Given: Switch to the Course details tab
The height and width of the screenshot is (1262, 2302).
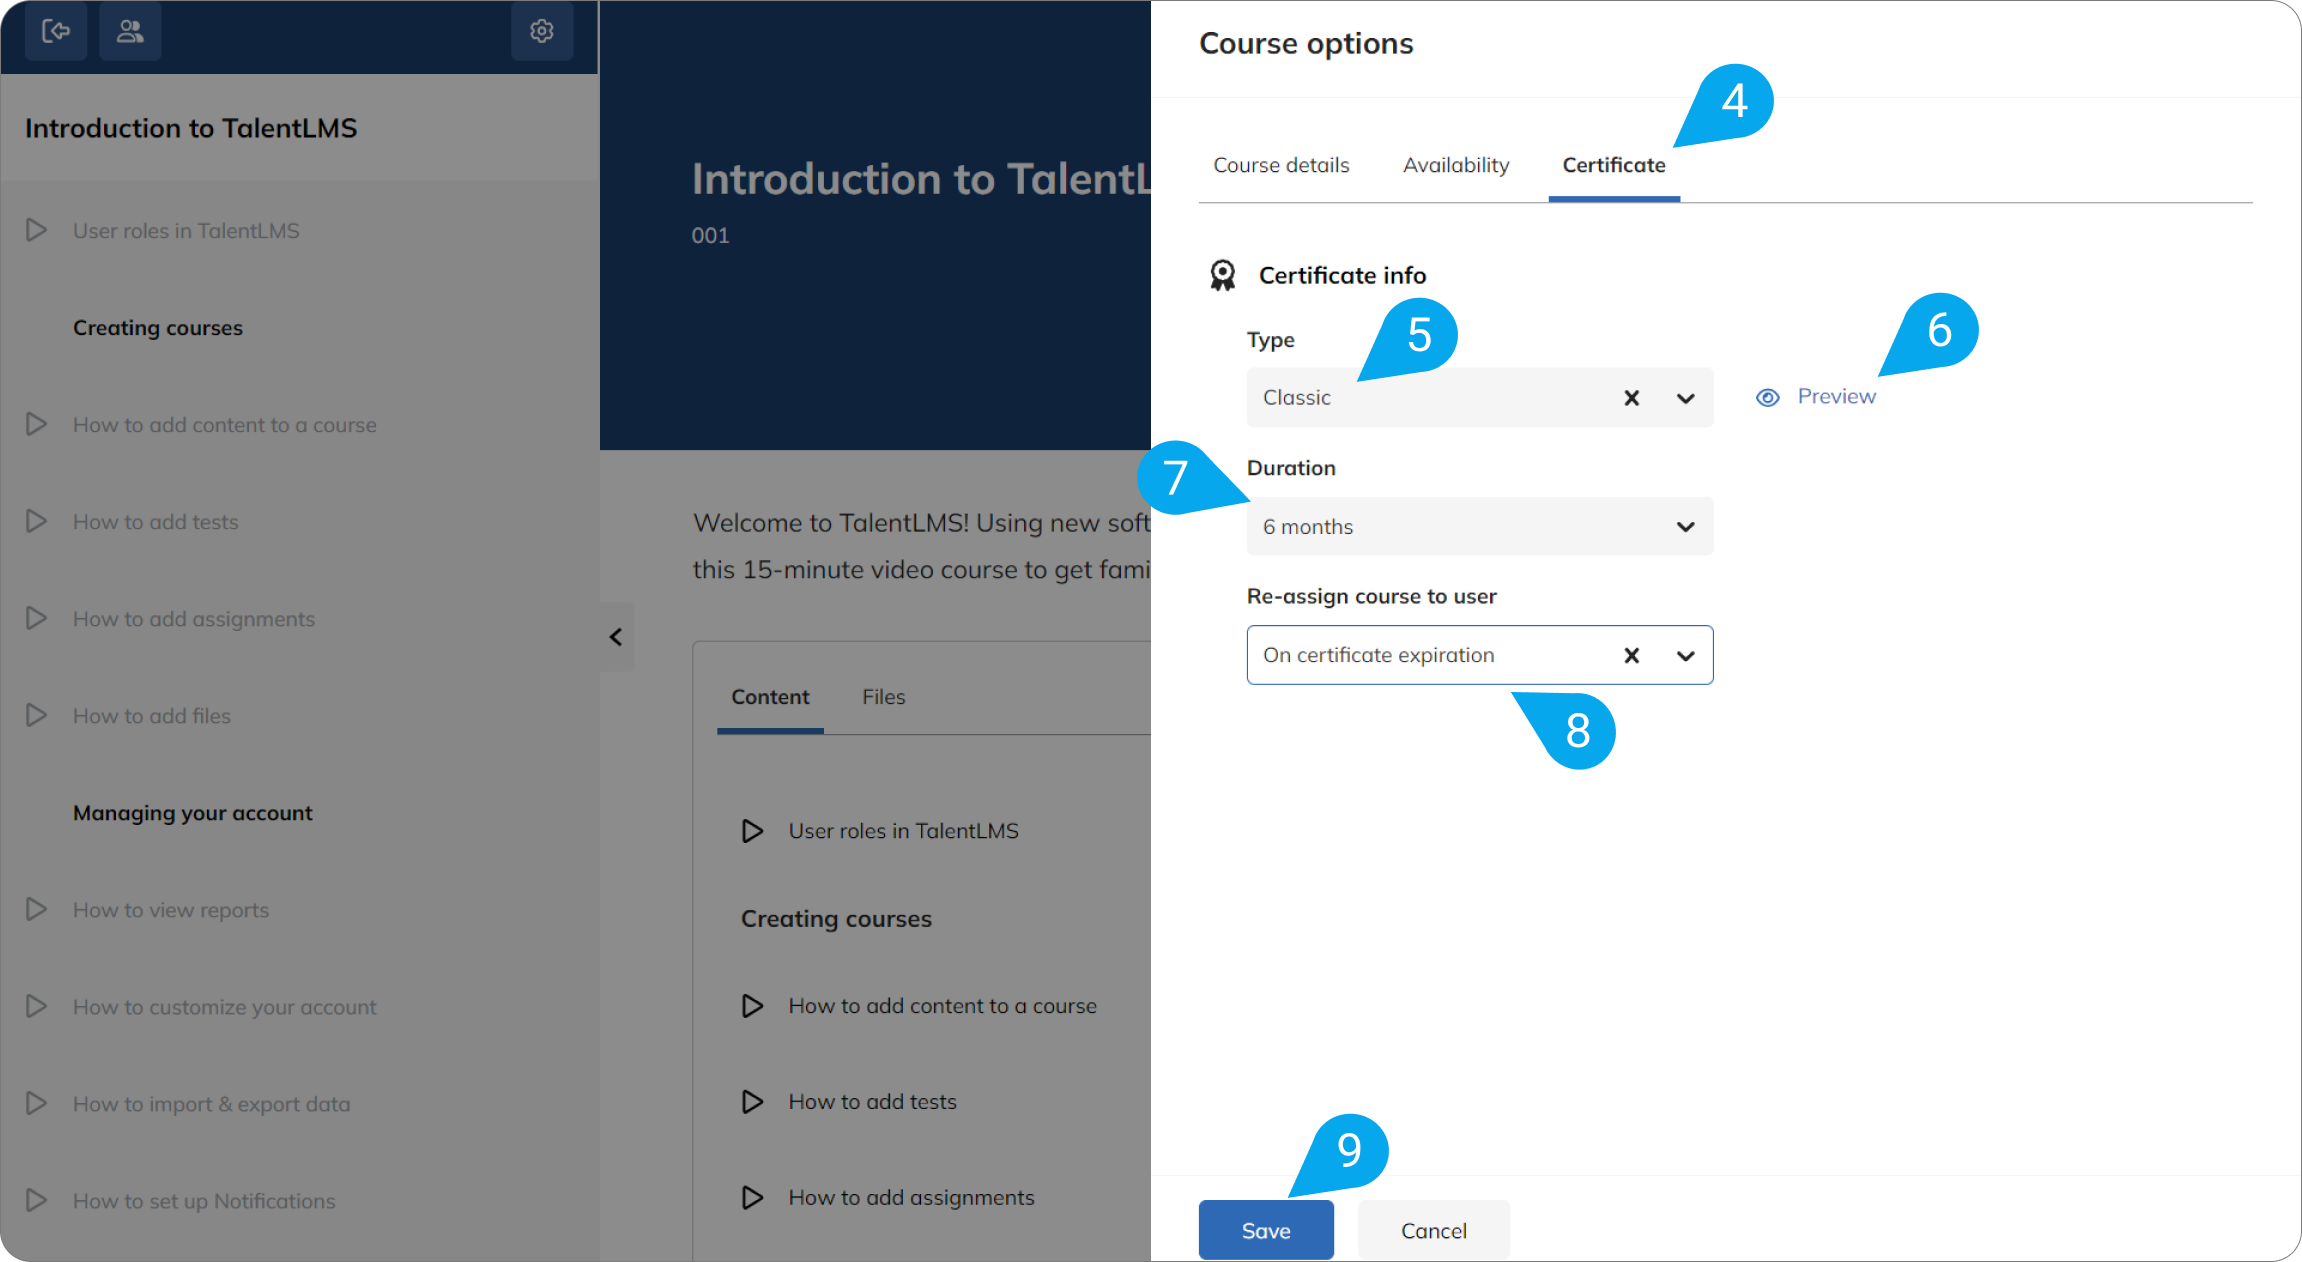Looking at the screenshot, I should tap(1281, 165).
